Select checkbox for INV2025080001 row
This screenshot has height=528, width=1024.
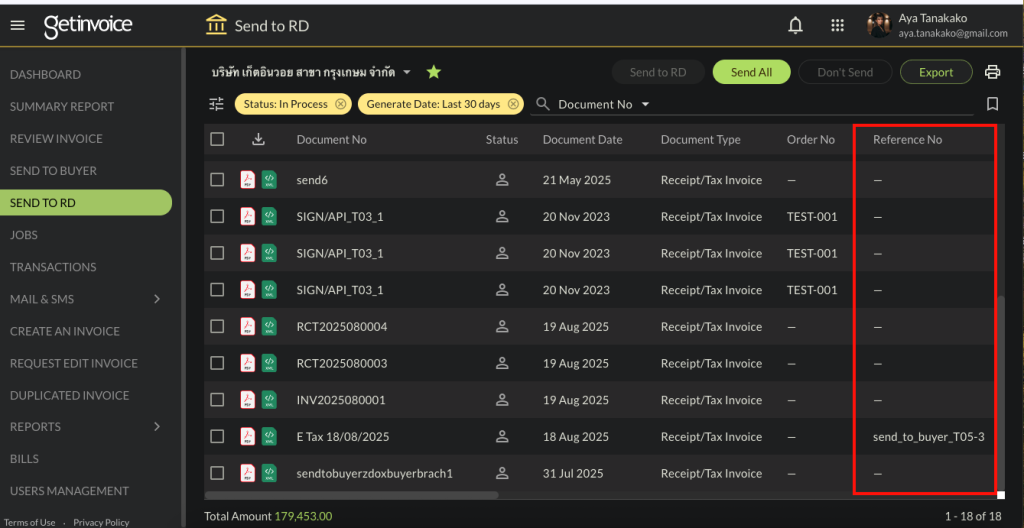(217, 400)
